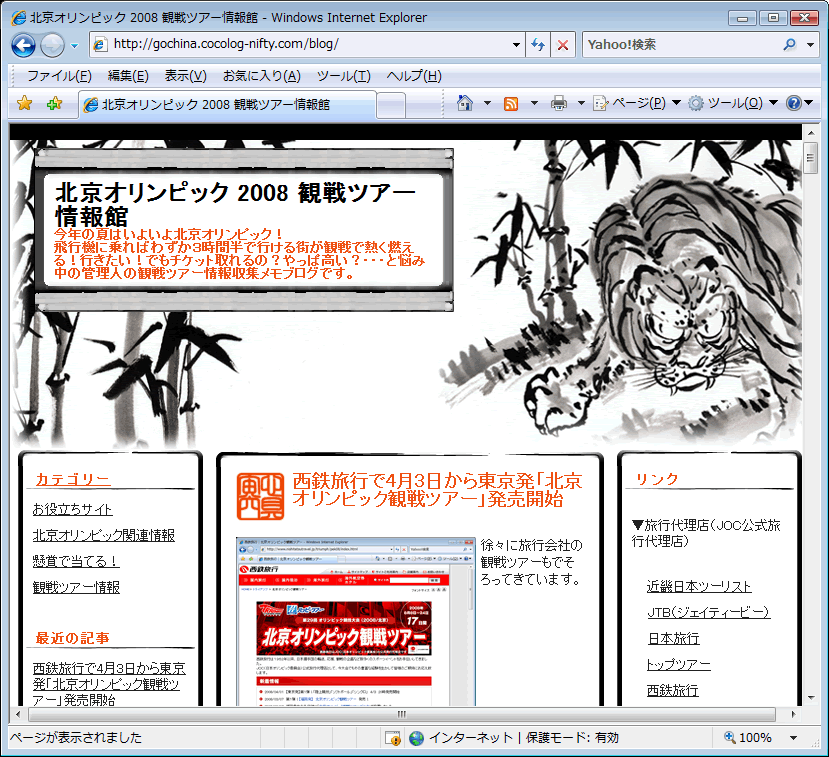
Task: Open the お気に入り(A) menu
Action: click(261, 76)
